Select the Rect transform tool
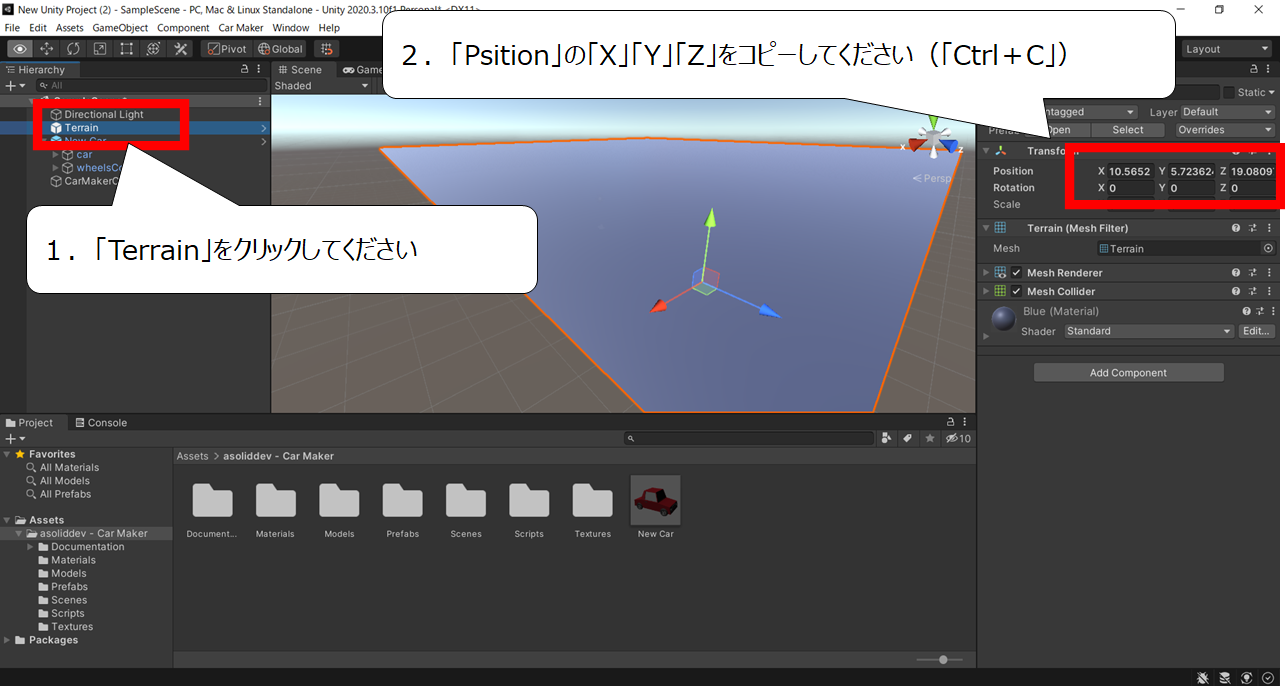 click(x=127, y=49)
